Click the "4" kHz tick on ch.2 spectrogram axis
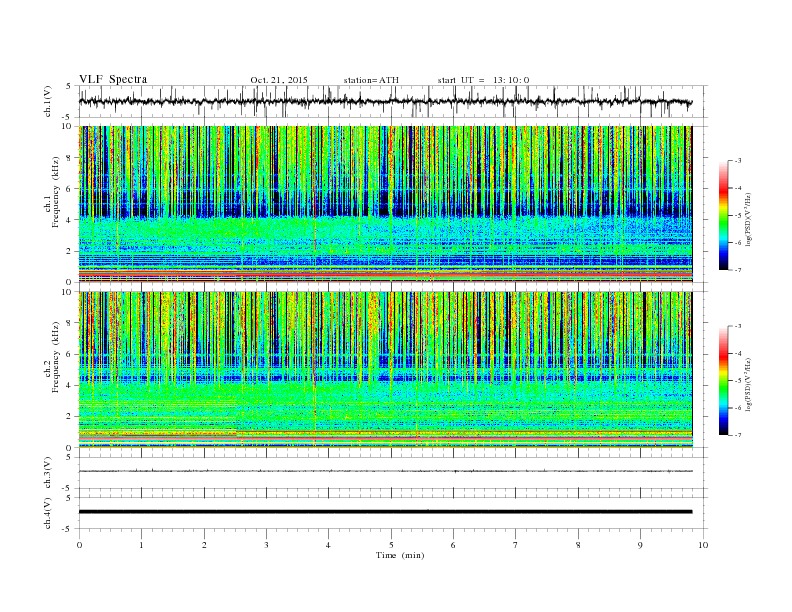The height and width of the screenshot is (612, 792). coord(70,385)
